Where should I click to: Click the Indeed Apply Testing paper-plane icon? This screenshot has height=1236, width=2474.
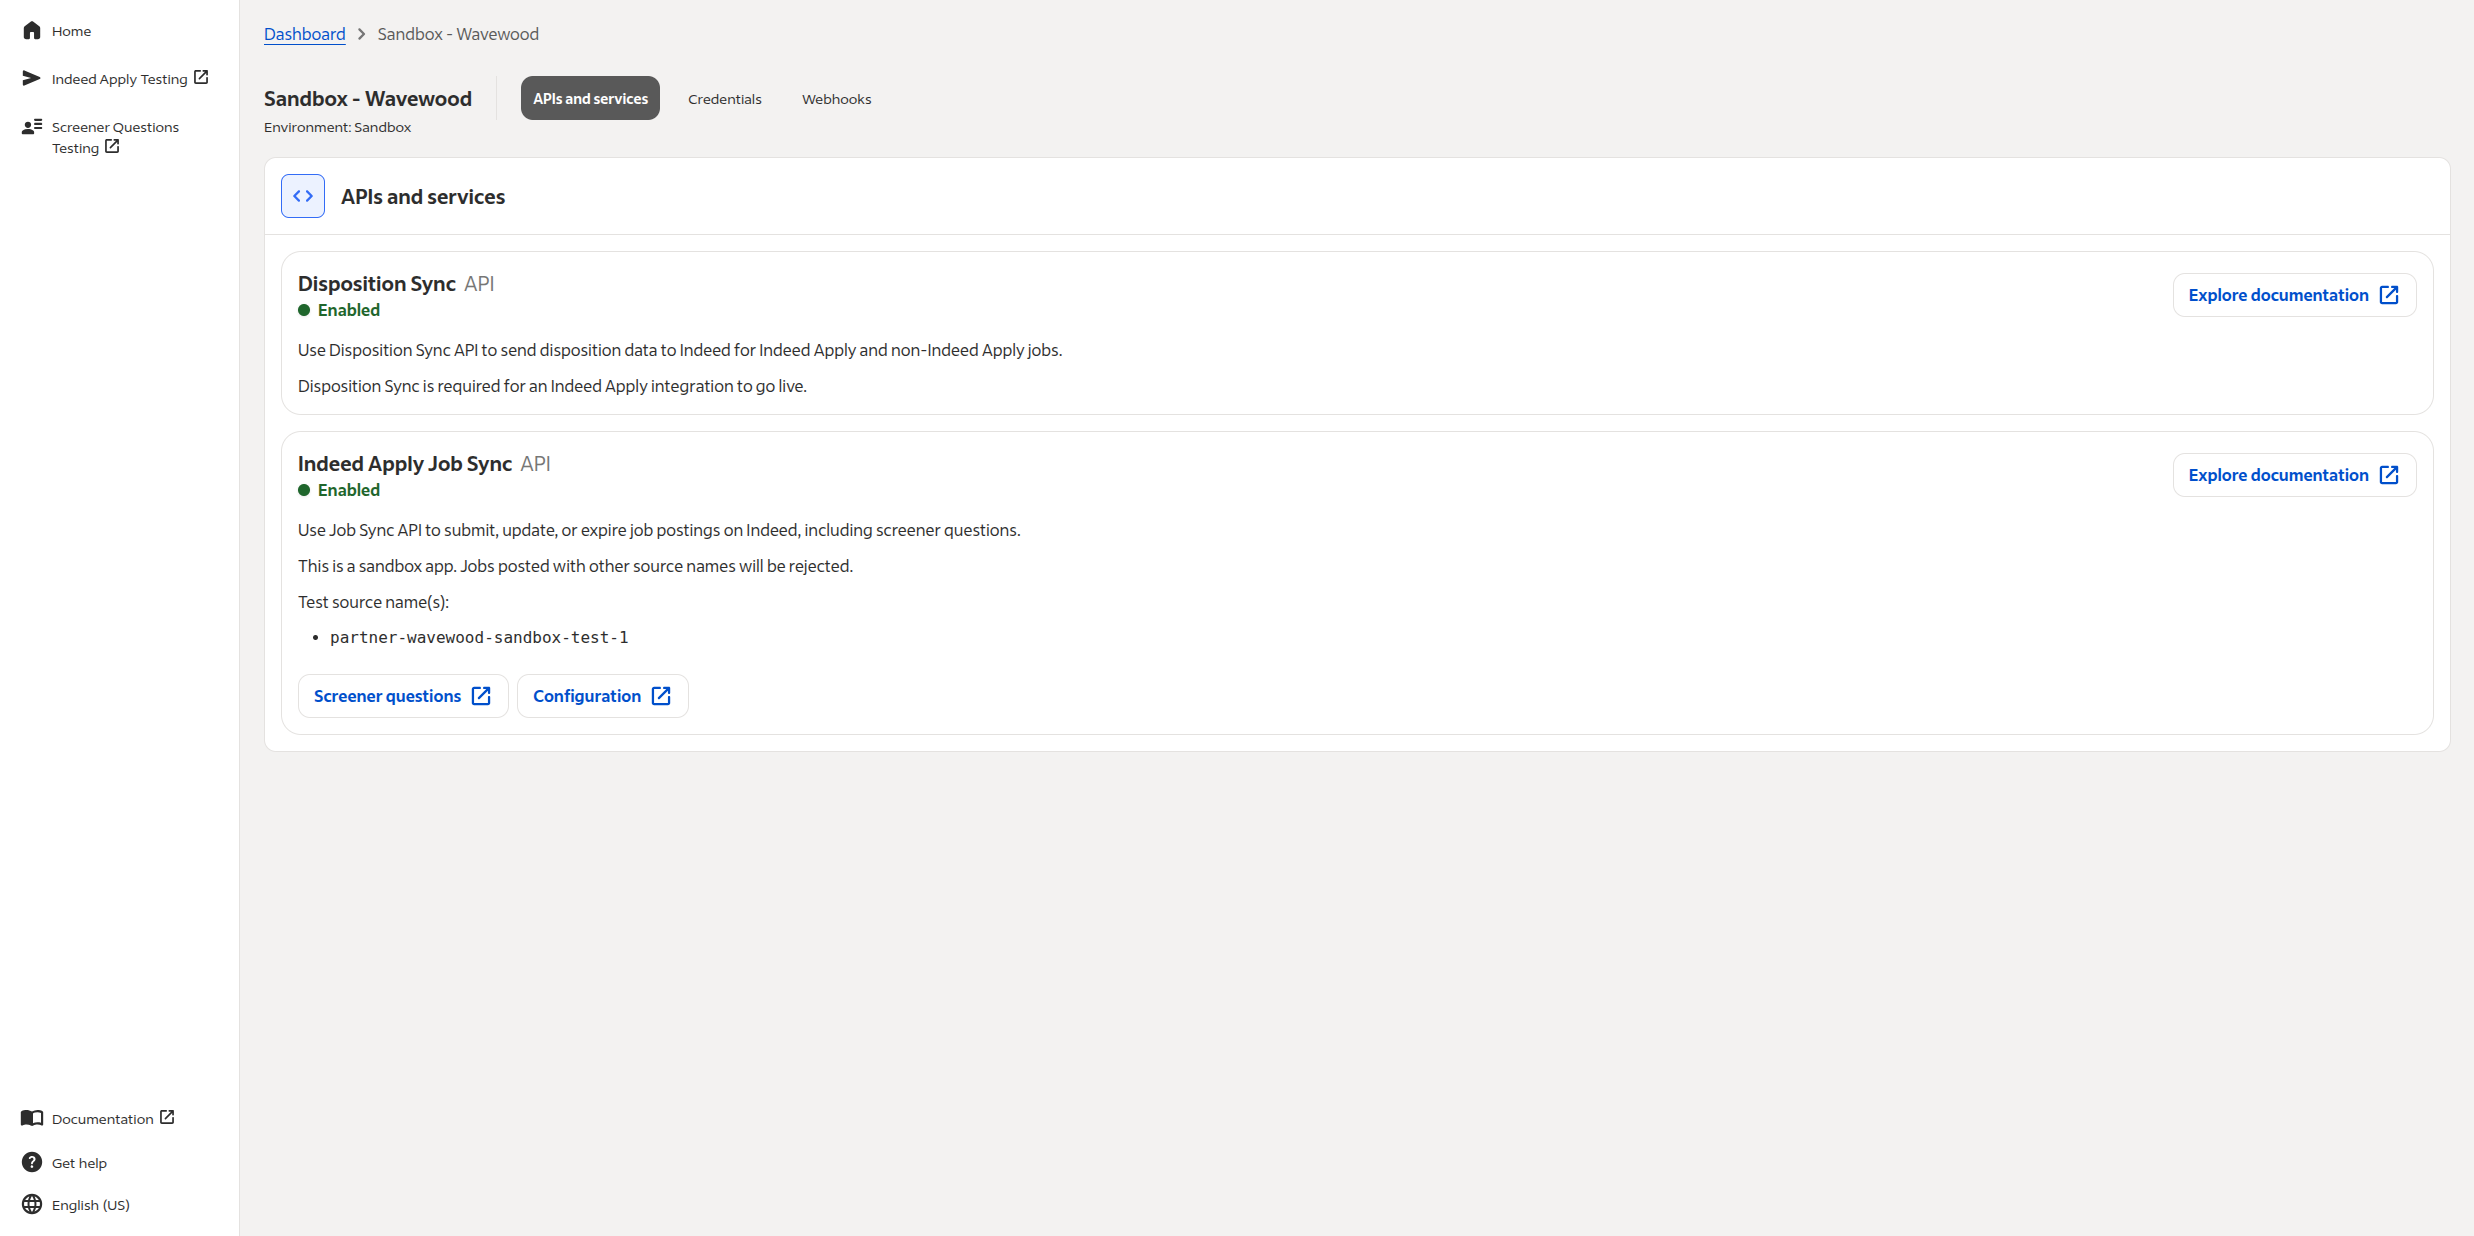[32, 78]
